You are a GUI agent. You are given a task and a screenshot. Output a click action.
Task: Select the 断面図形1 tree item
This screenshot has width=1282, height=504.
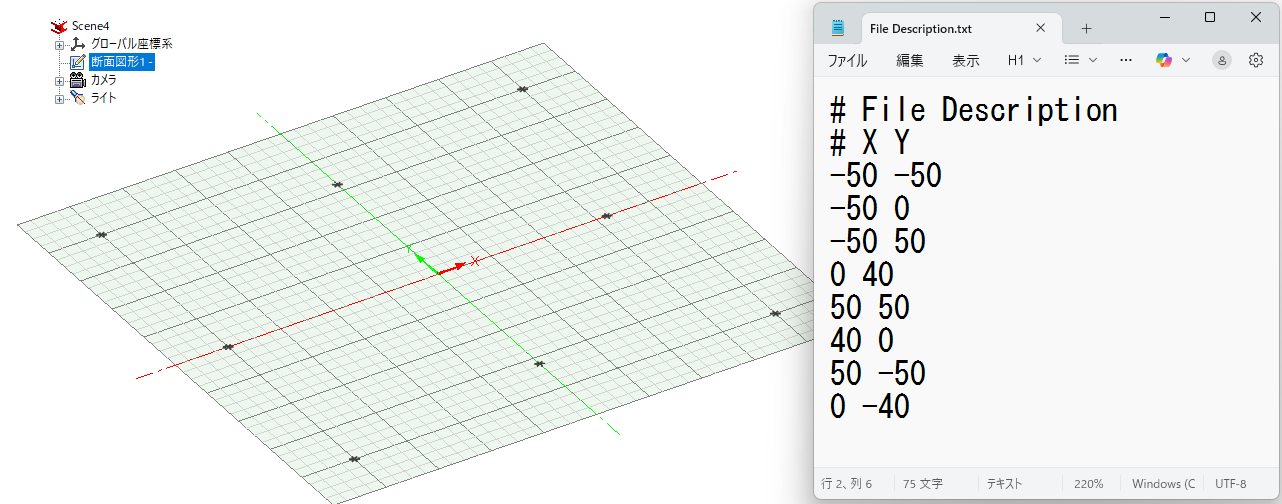(x=122, y=62)
